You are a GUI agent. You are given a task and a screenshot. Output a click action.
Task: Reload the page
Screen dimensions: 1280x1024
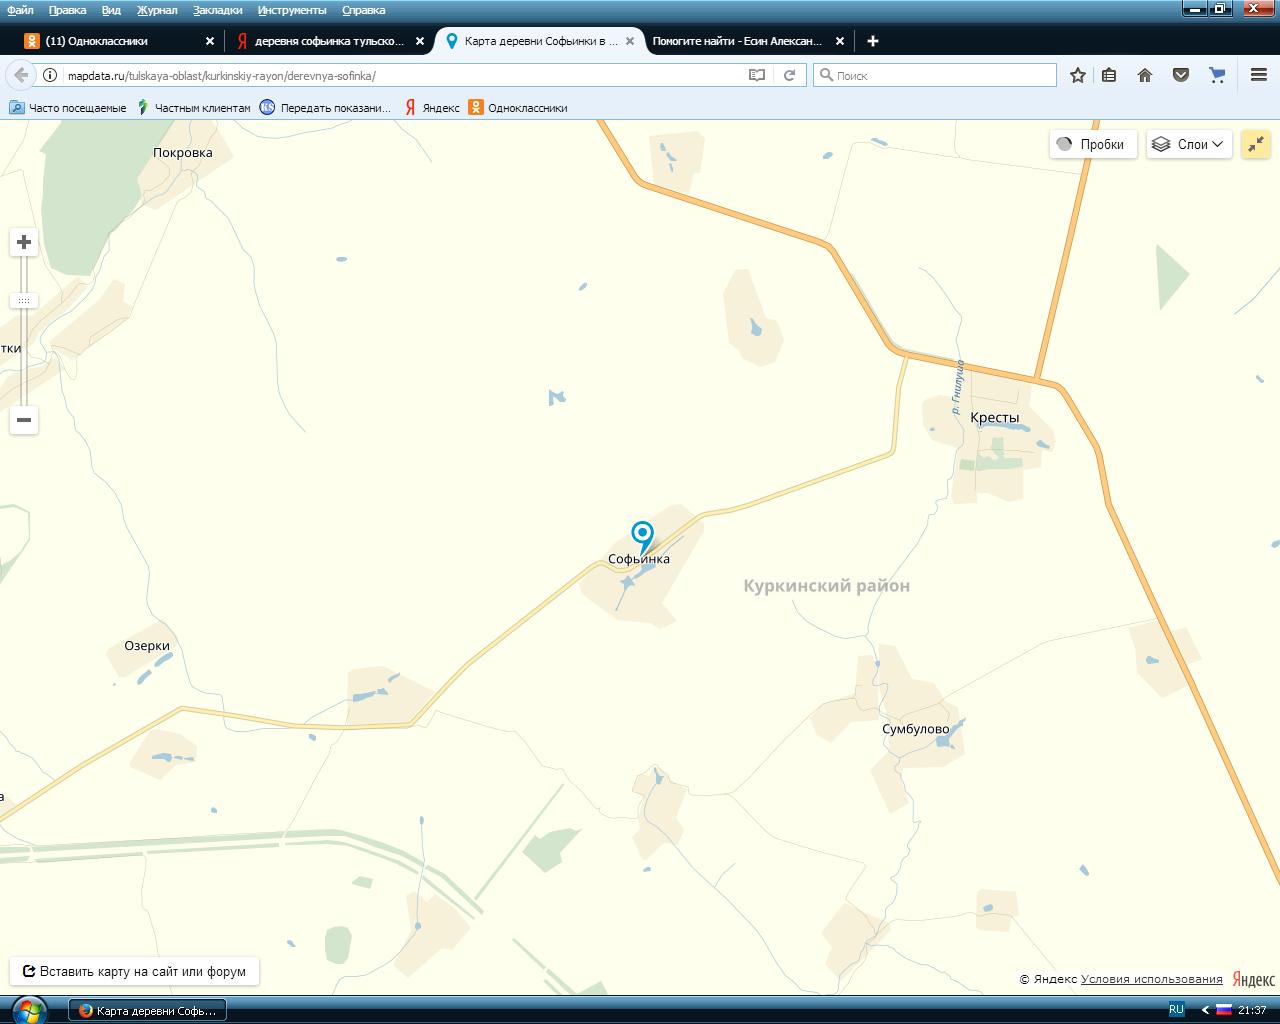click(789, 75)
